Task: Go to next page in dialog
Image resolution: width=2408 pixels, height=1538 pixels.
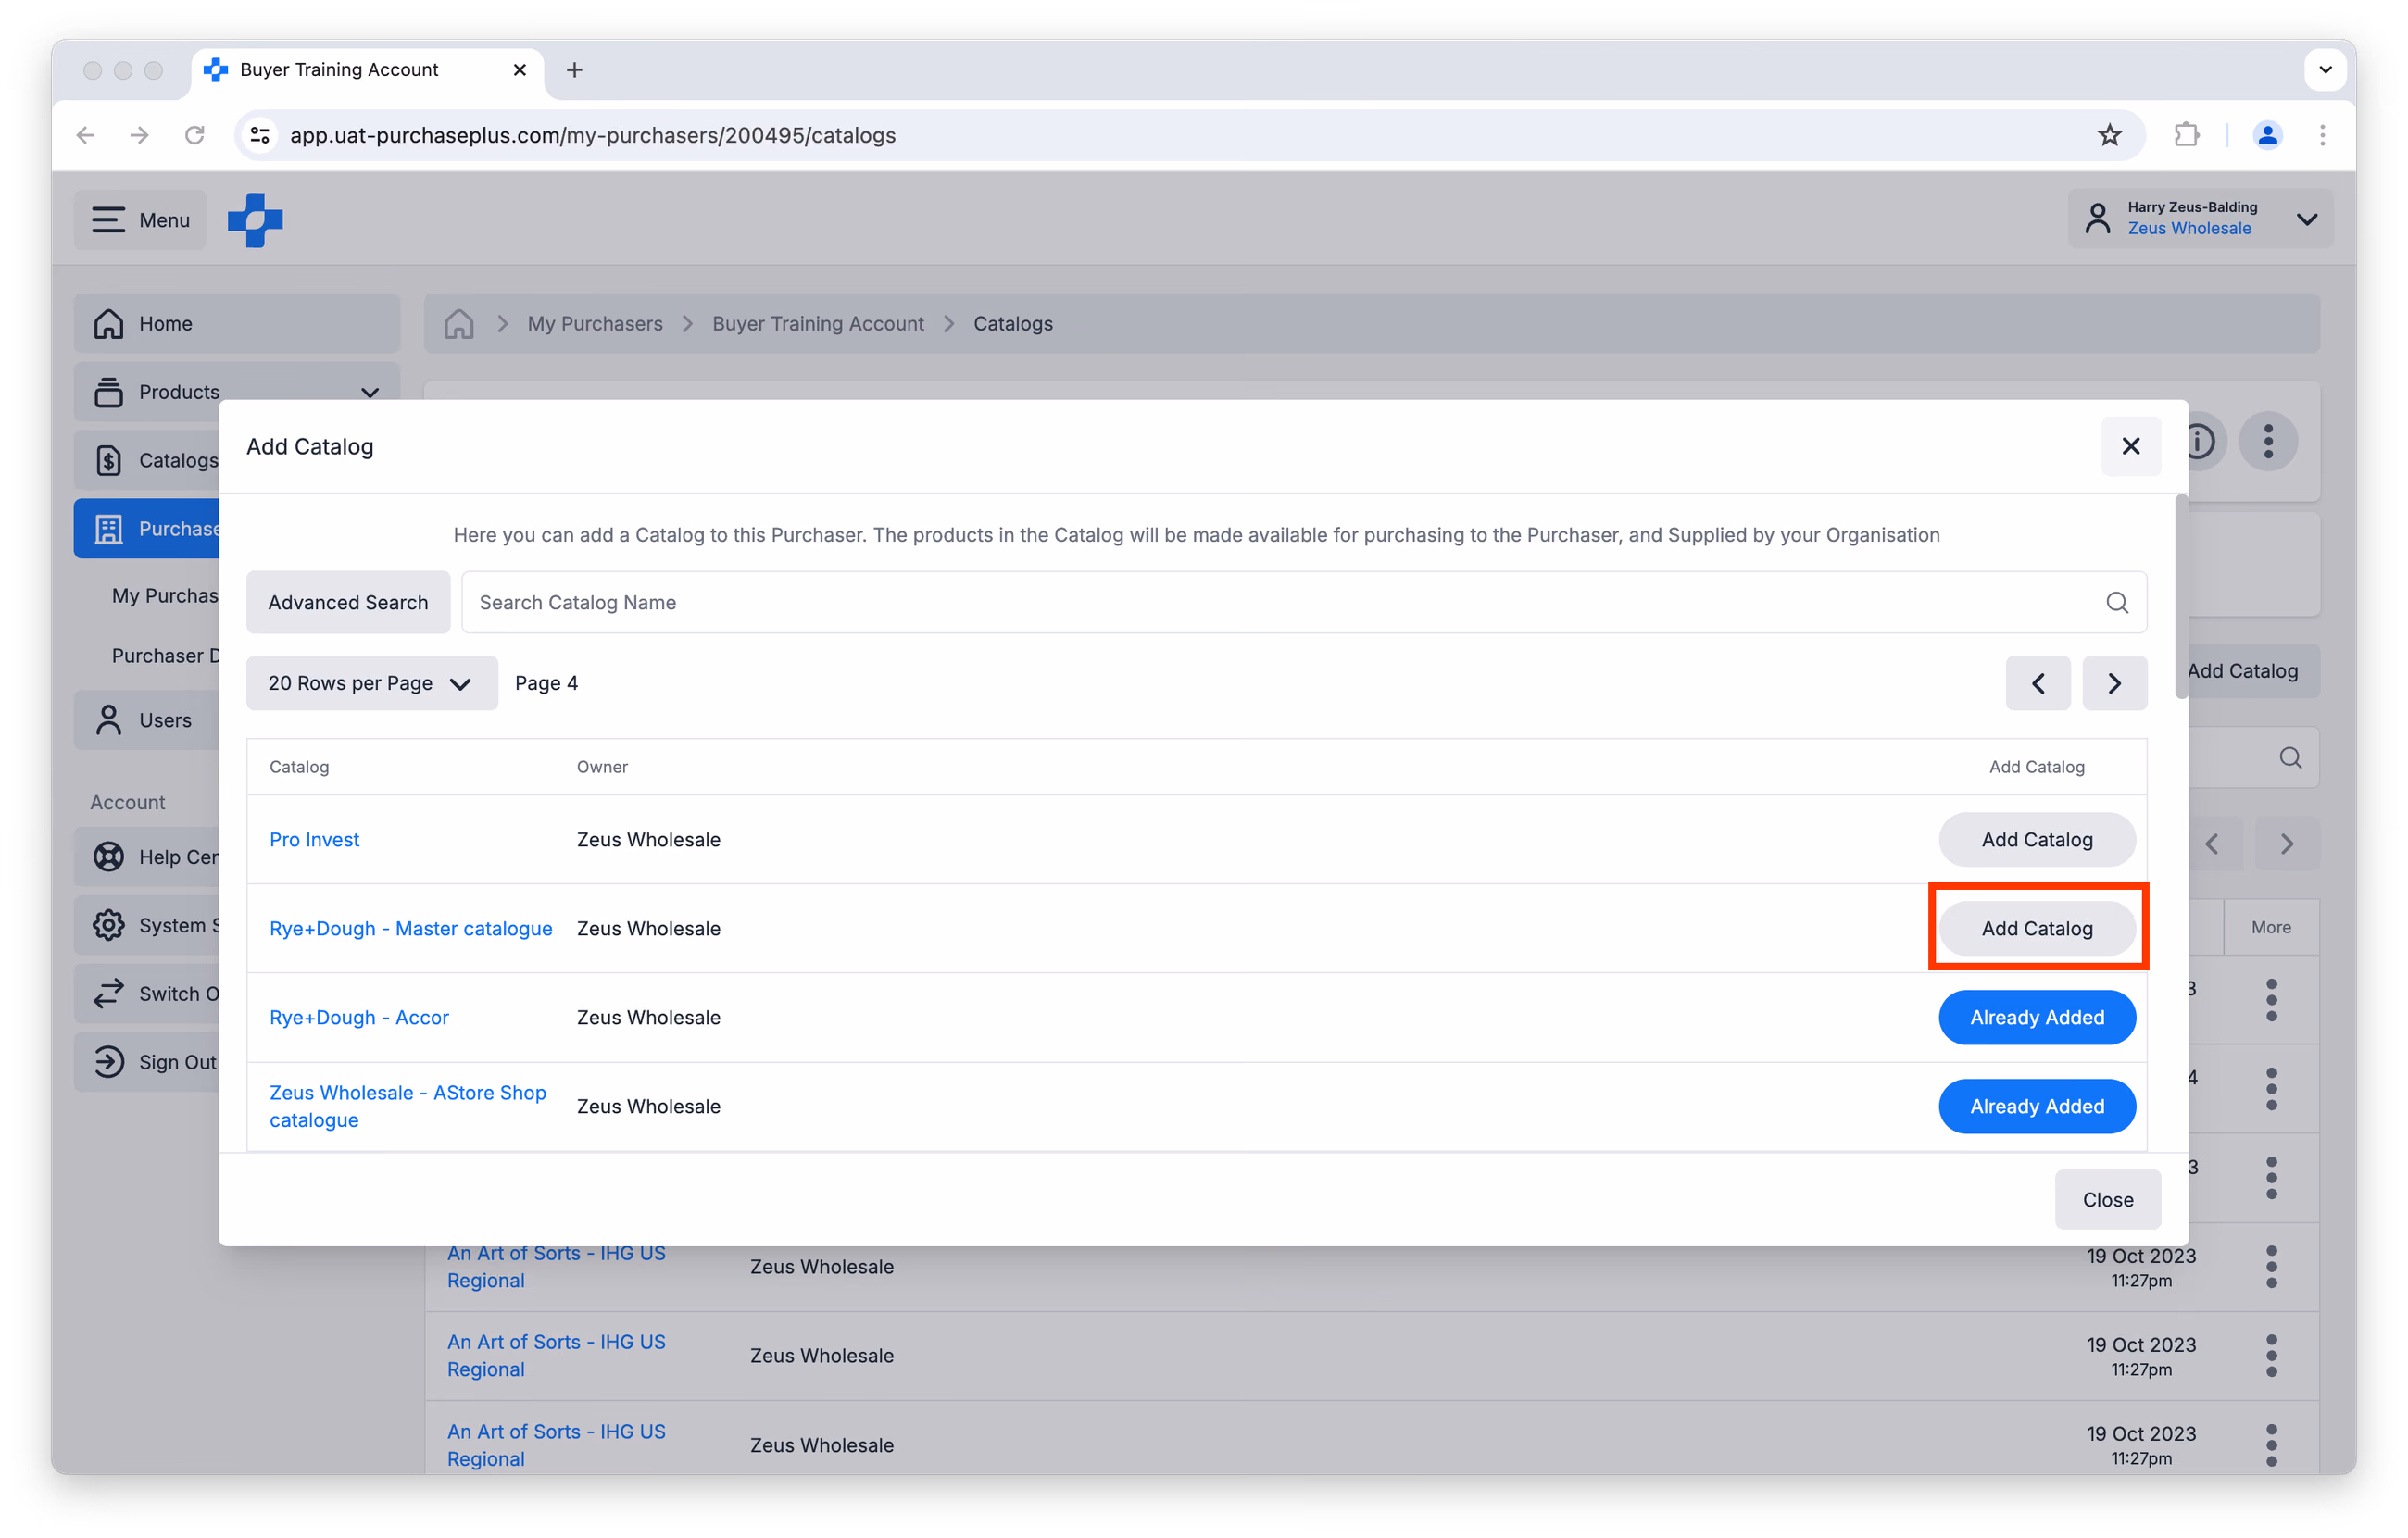Action: (x=2115, y=683)
